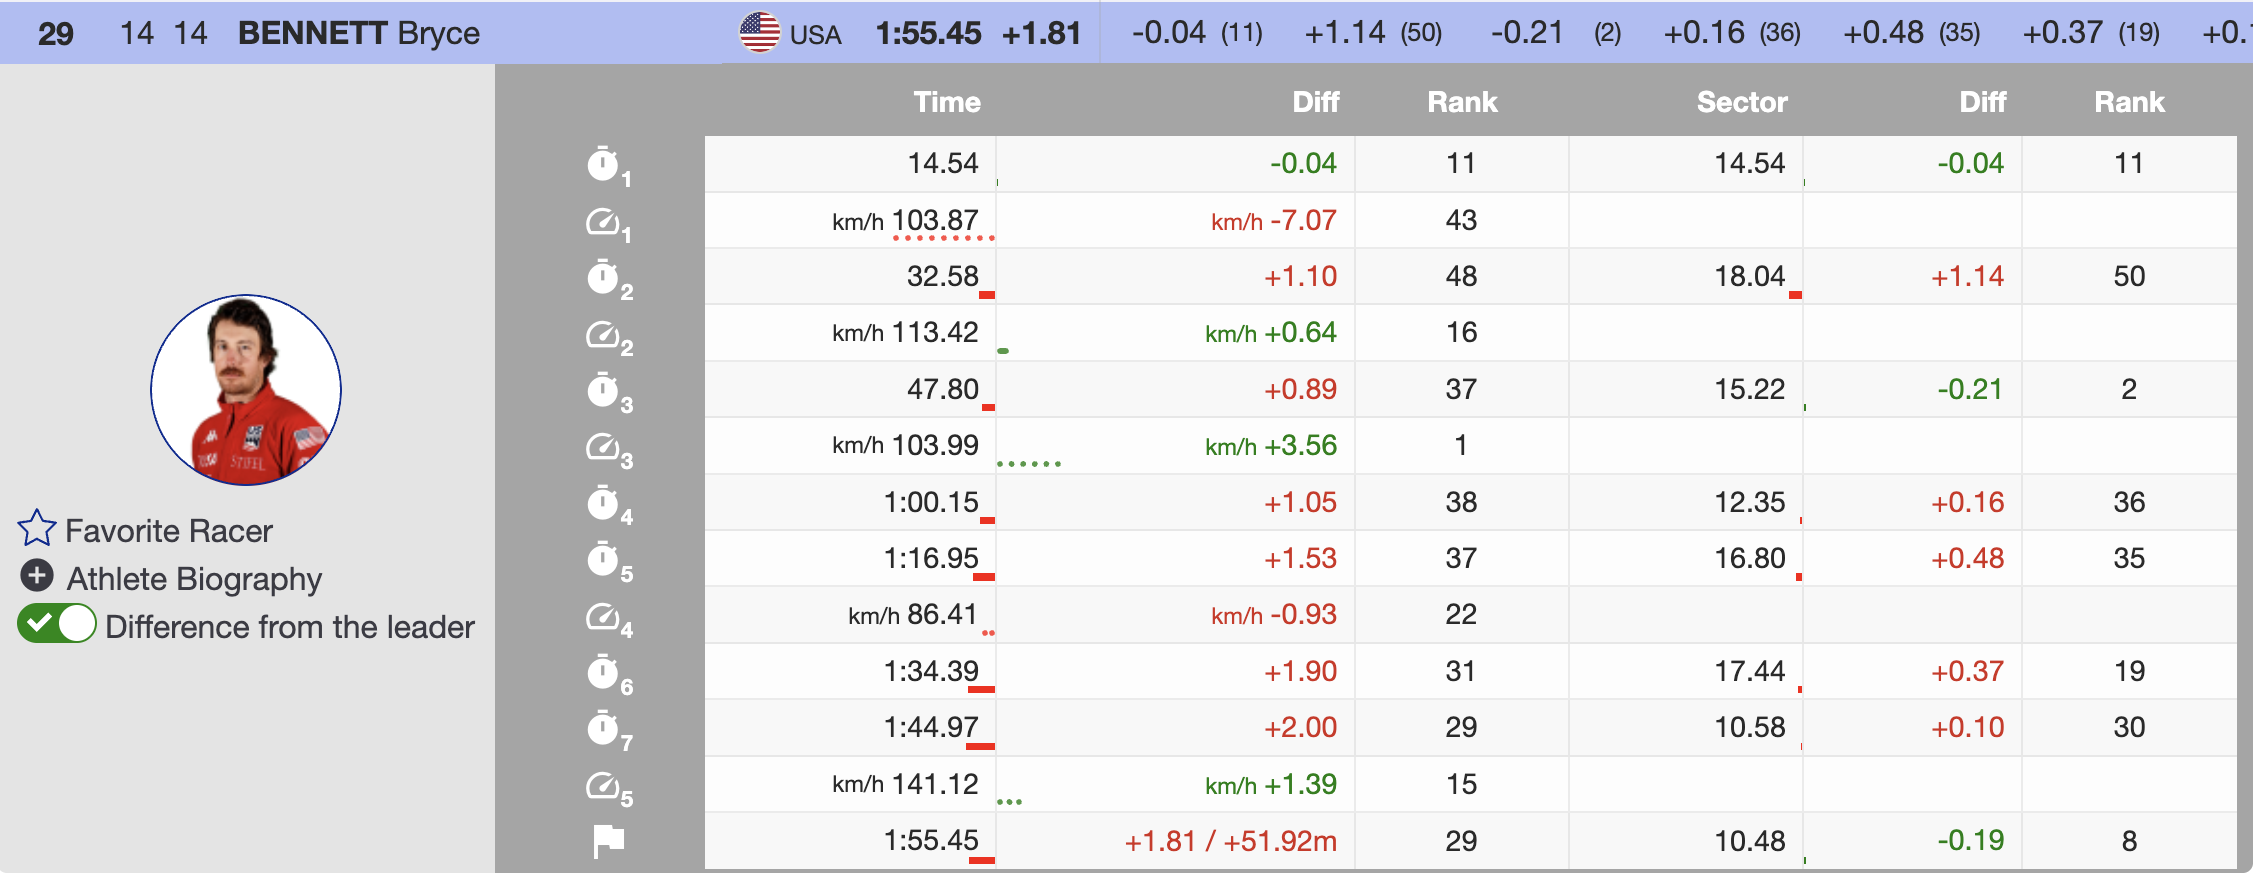Image resolution: width=2254 pixels, height=876 pixels.
Task: Click the 1:55.45 total time in header
Action: 928,33
